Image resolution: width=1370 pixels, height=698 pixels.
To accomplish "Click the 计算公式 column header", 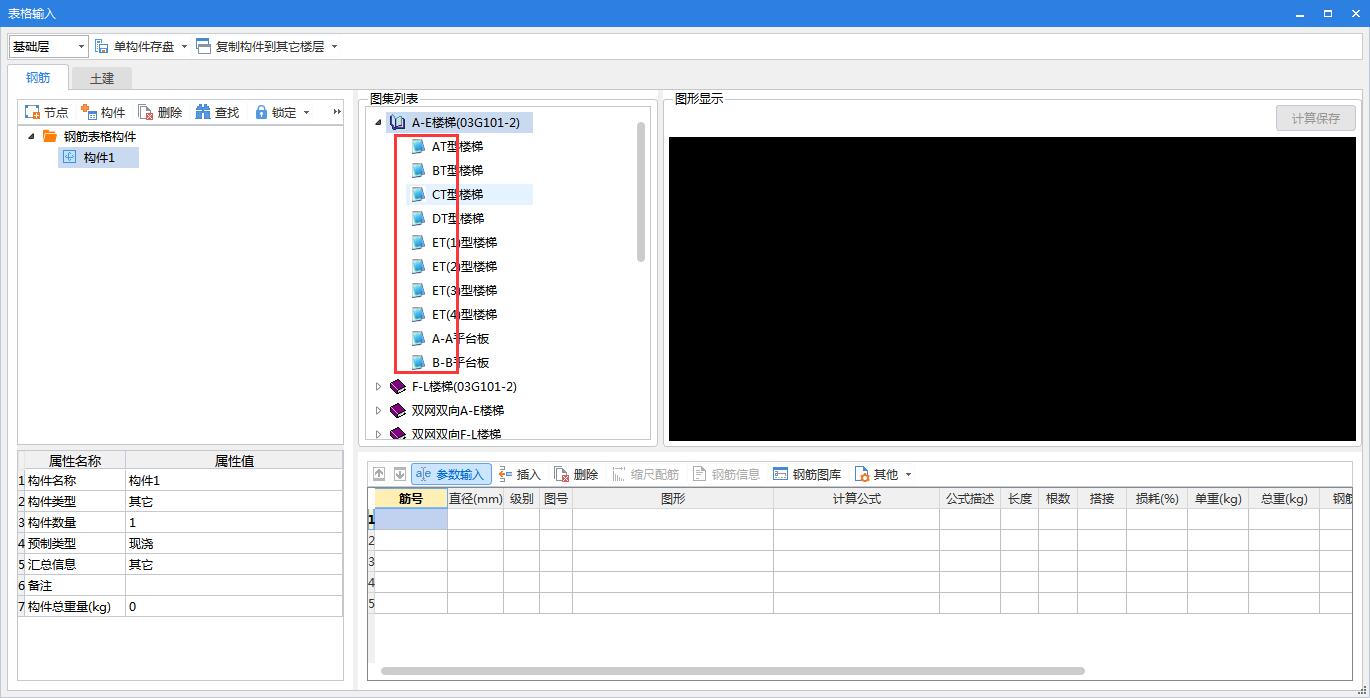I will [x=856, y=498].
